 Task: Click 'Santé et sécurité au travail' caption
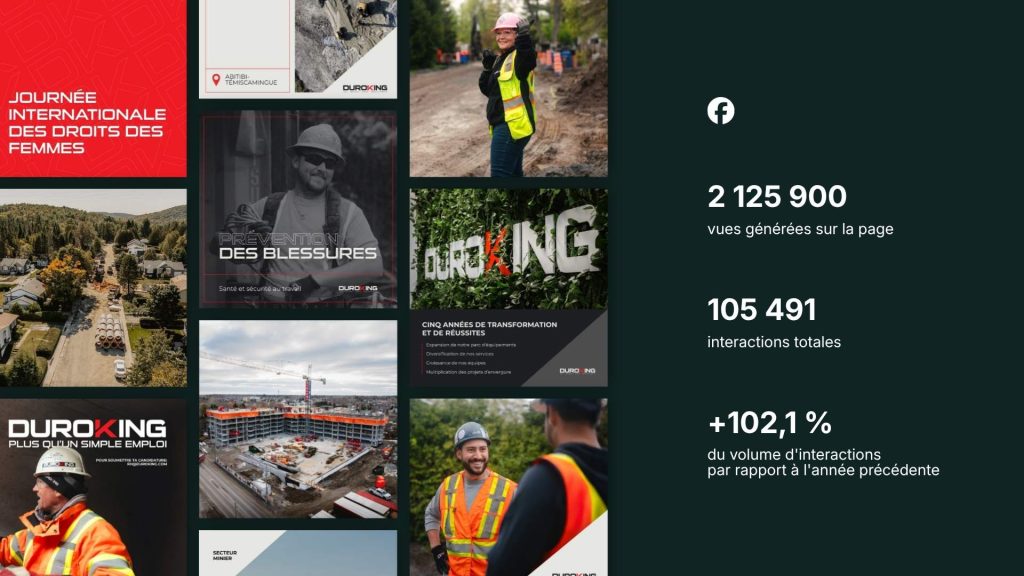click(260, 288)
